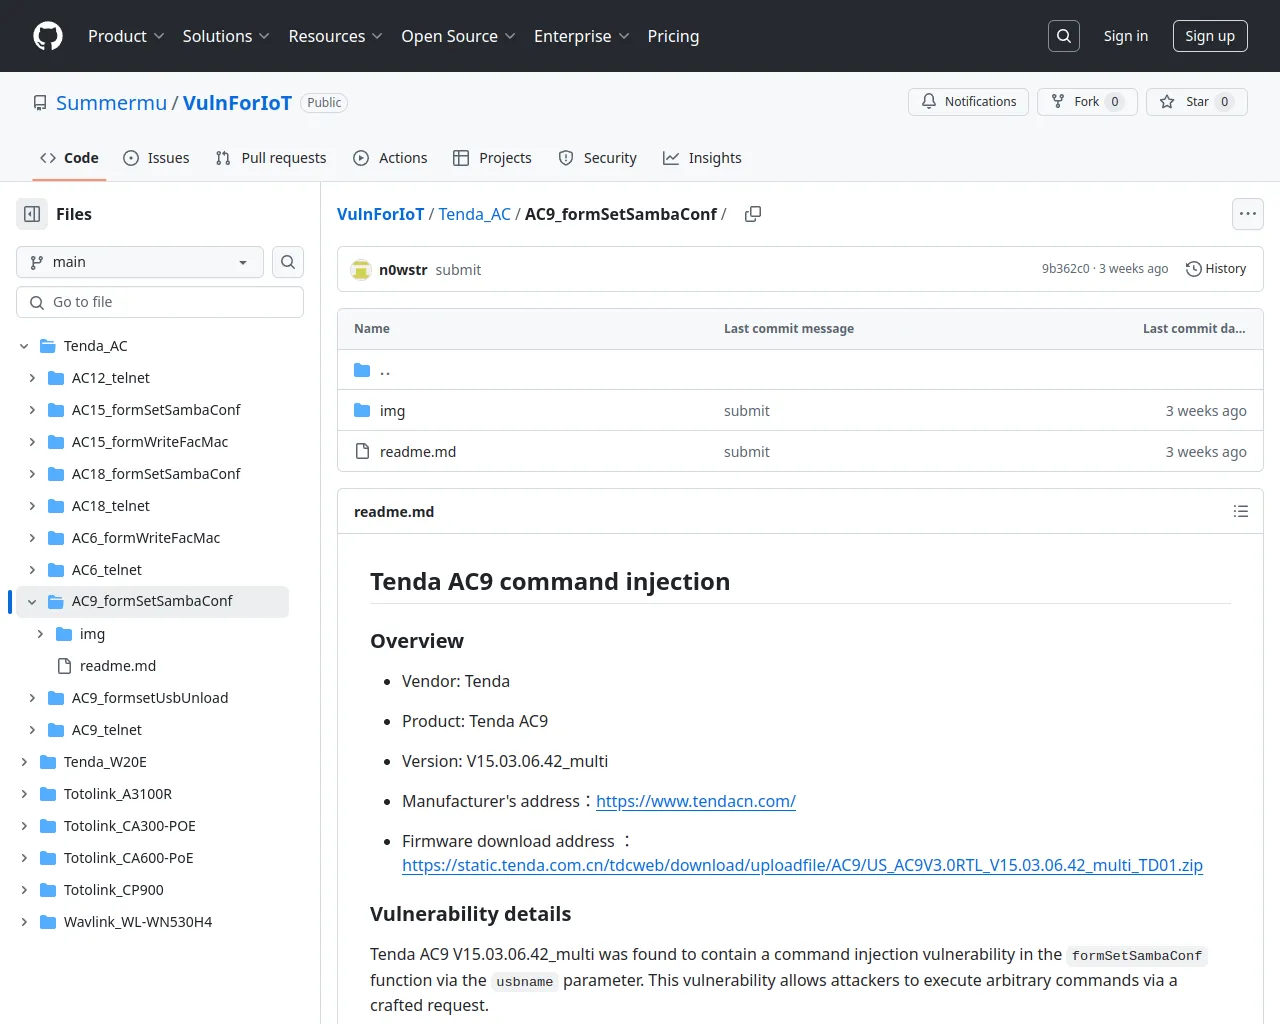Screen dimensions: 1280x1024
Task: Open the readme outline list icon
Action: tap(1241, 511)
